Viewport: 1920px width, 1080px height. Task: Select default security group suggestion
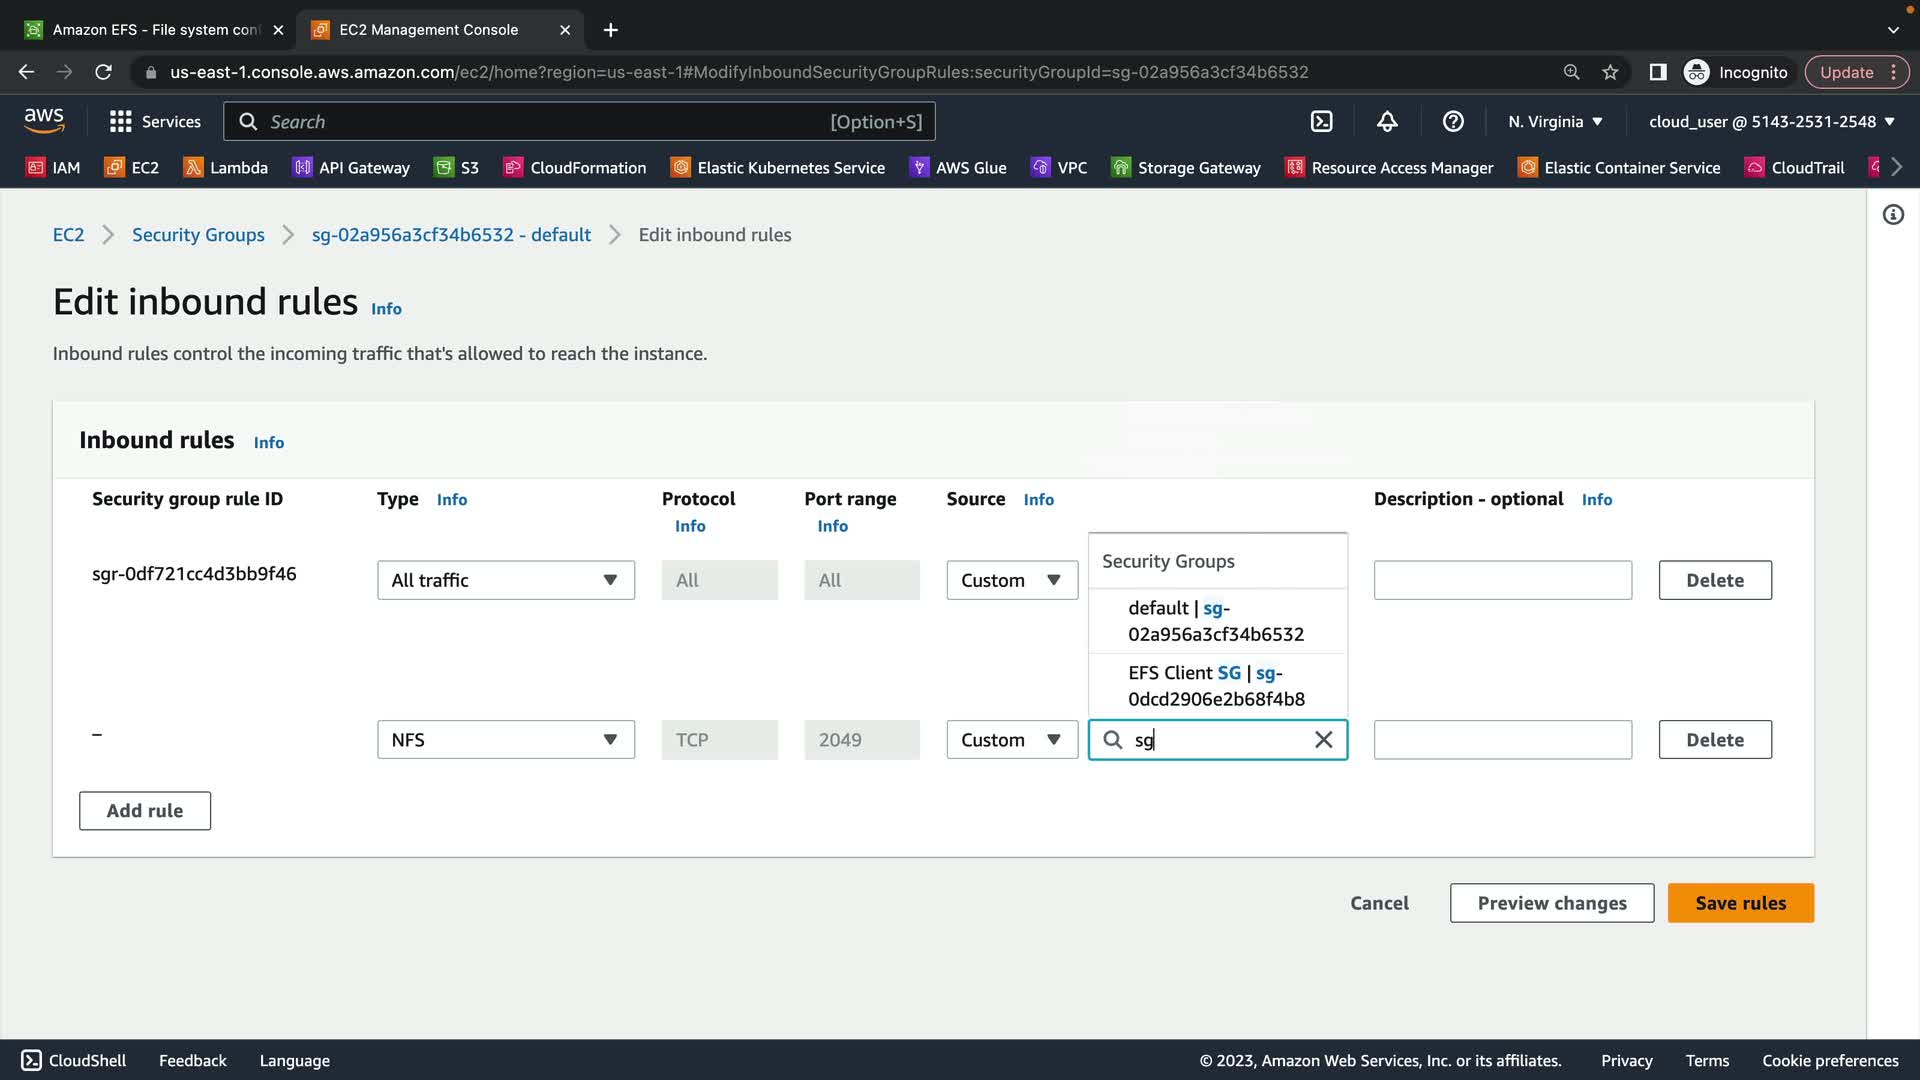pyautogui.click(x=1215, y=621)
